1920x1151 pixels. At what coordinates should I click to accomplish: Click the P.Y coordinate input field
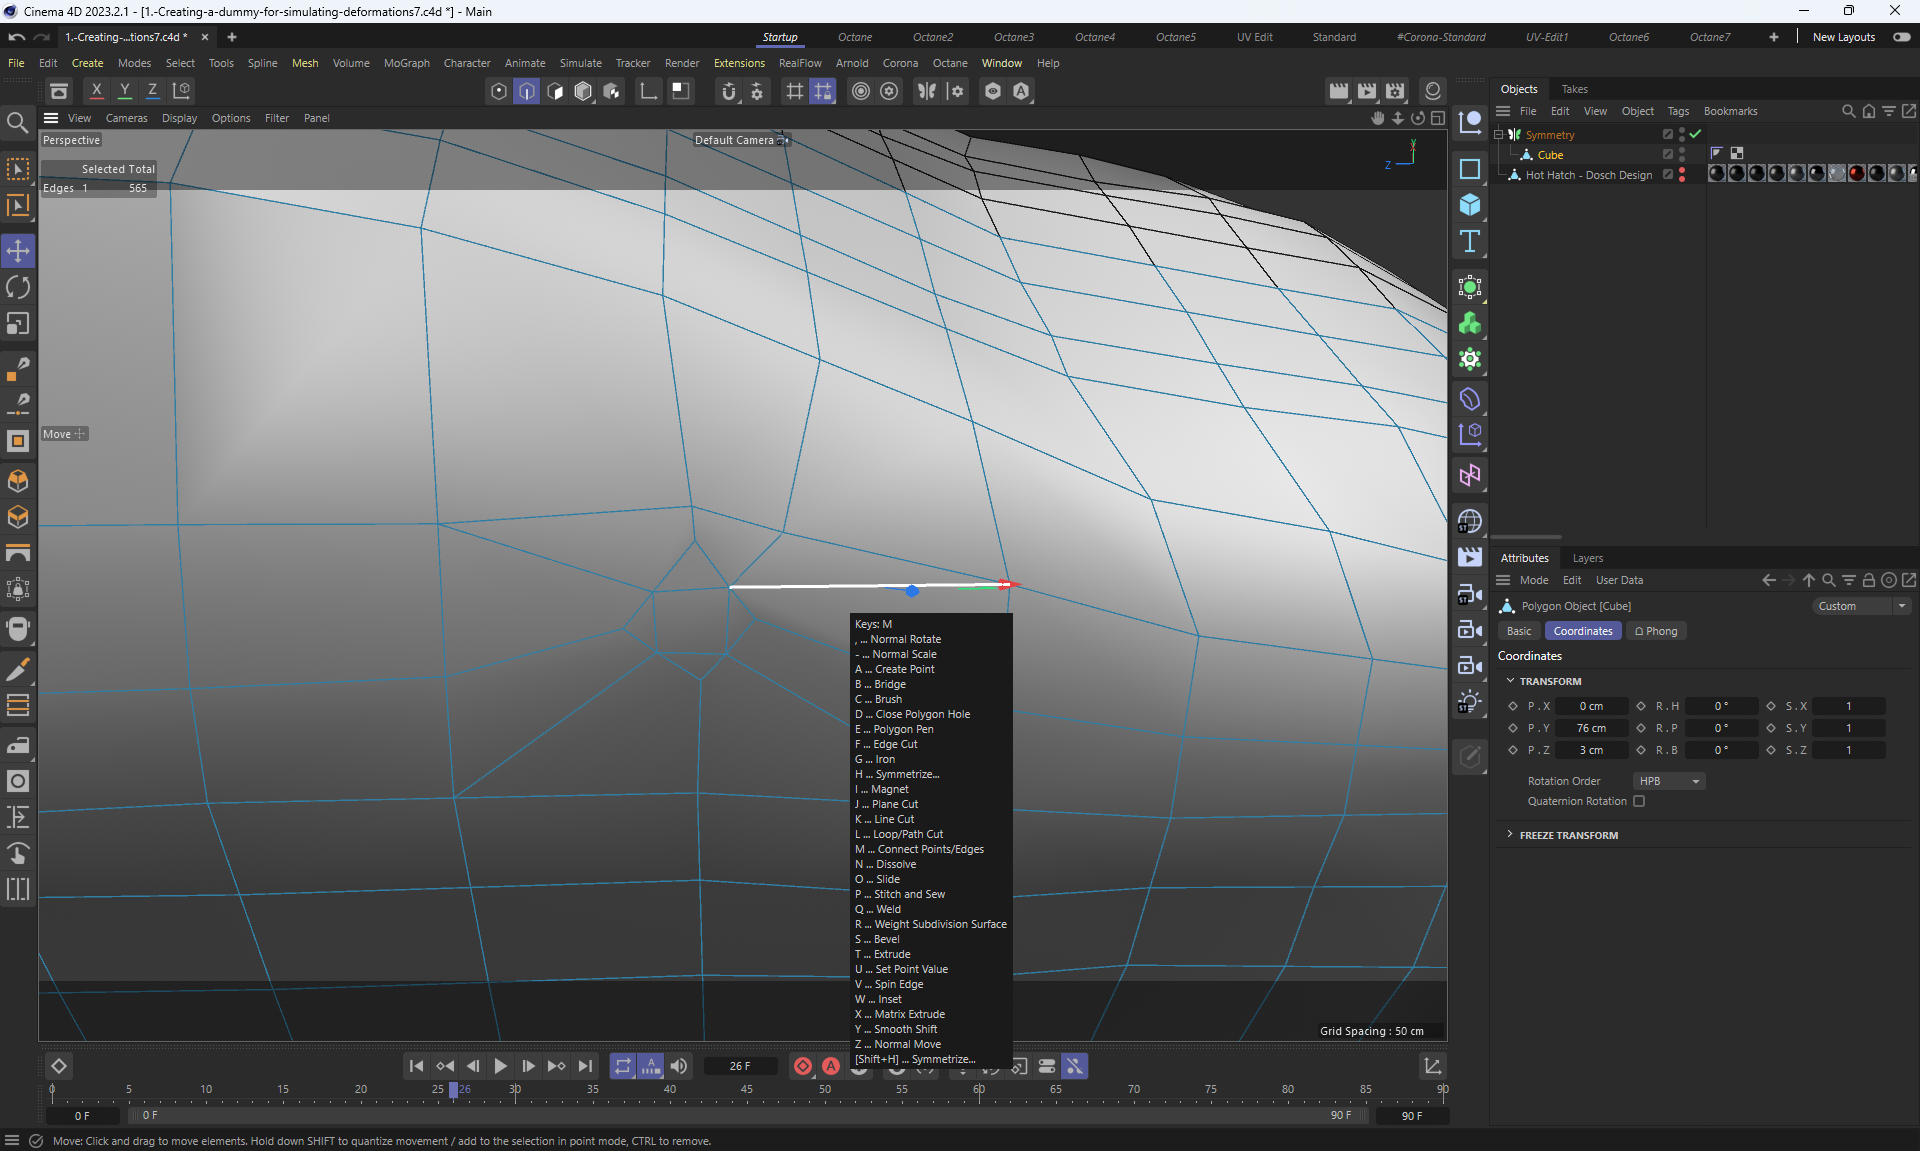tap(1590, 728)
